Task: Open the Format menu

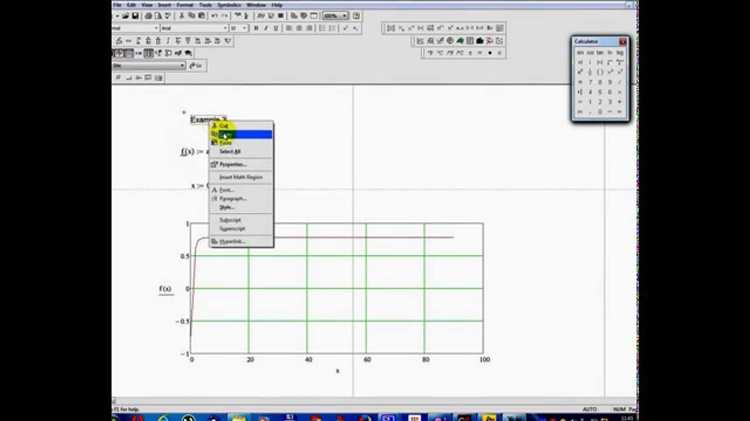Action: (x=185, y=5)
